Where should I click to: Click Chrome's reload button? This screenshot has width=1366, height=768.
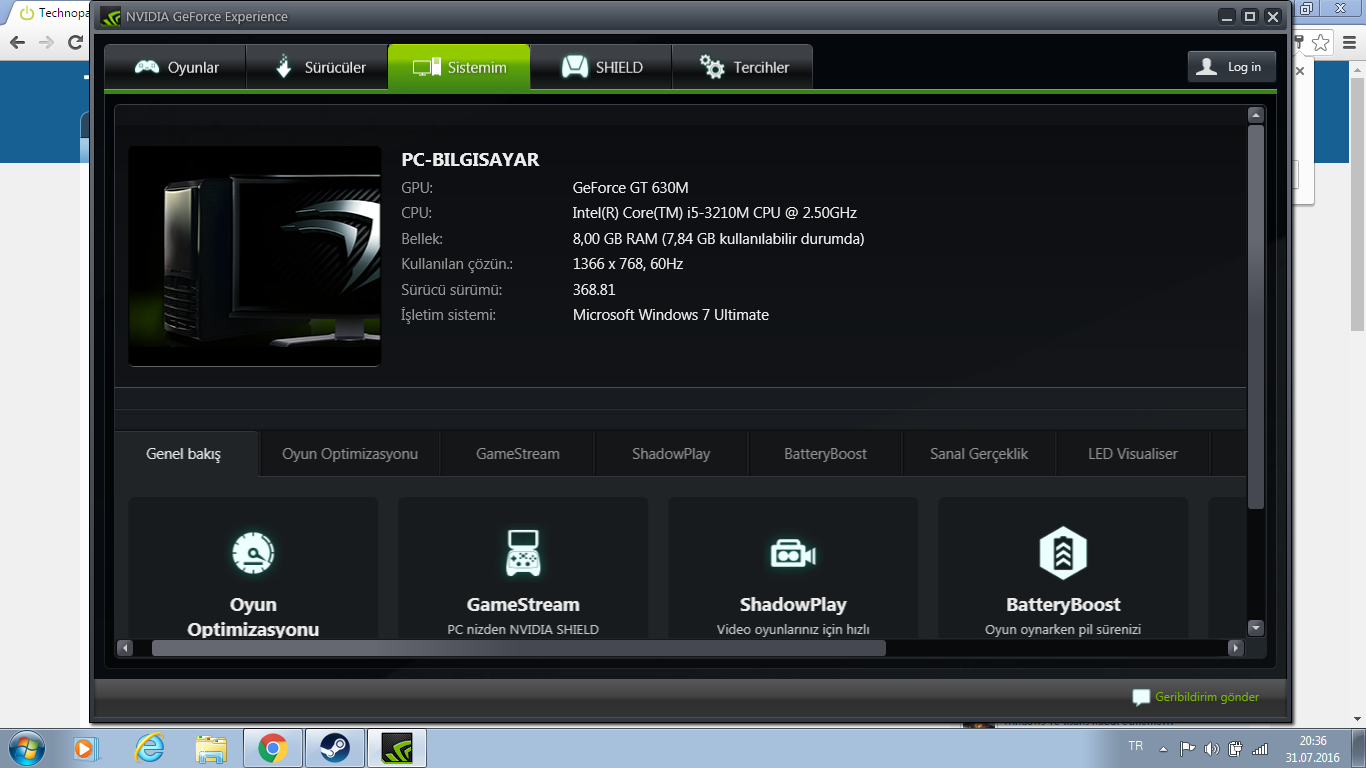tap(75, 42)
